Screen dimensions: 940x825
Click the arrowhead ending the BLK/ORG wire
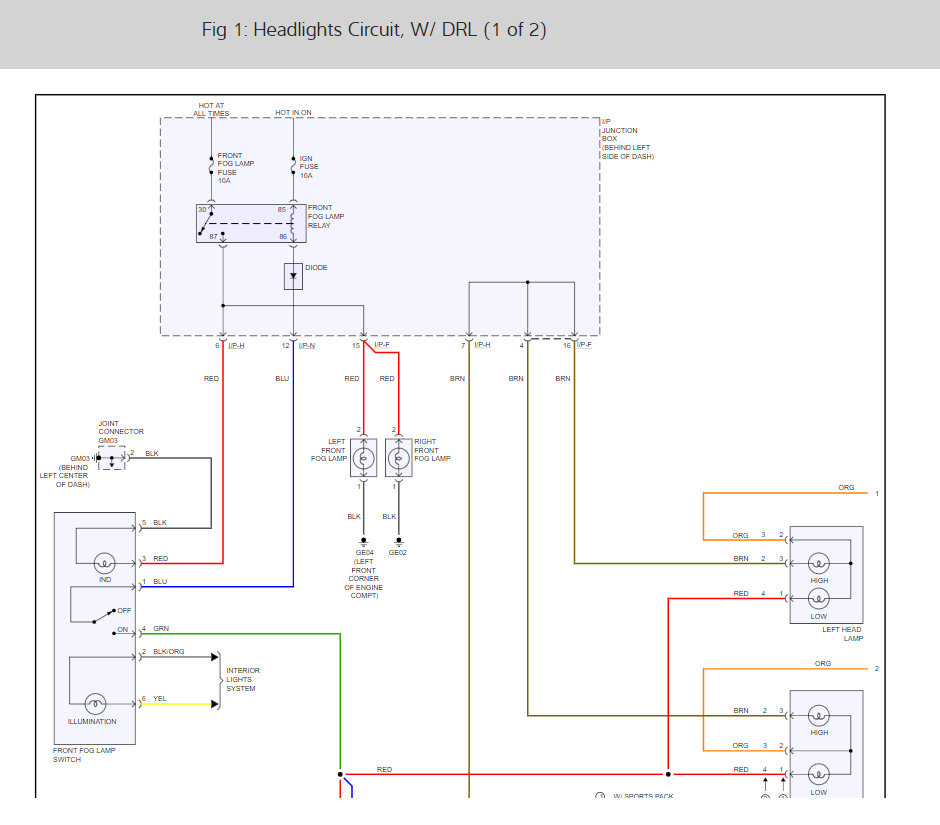215,657
